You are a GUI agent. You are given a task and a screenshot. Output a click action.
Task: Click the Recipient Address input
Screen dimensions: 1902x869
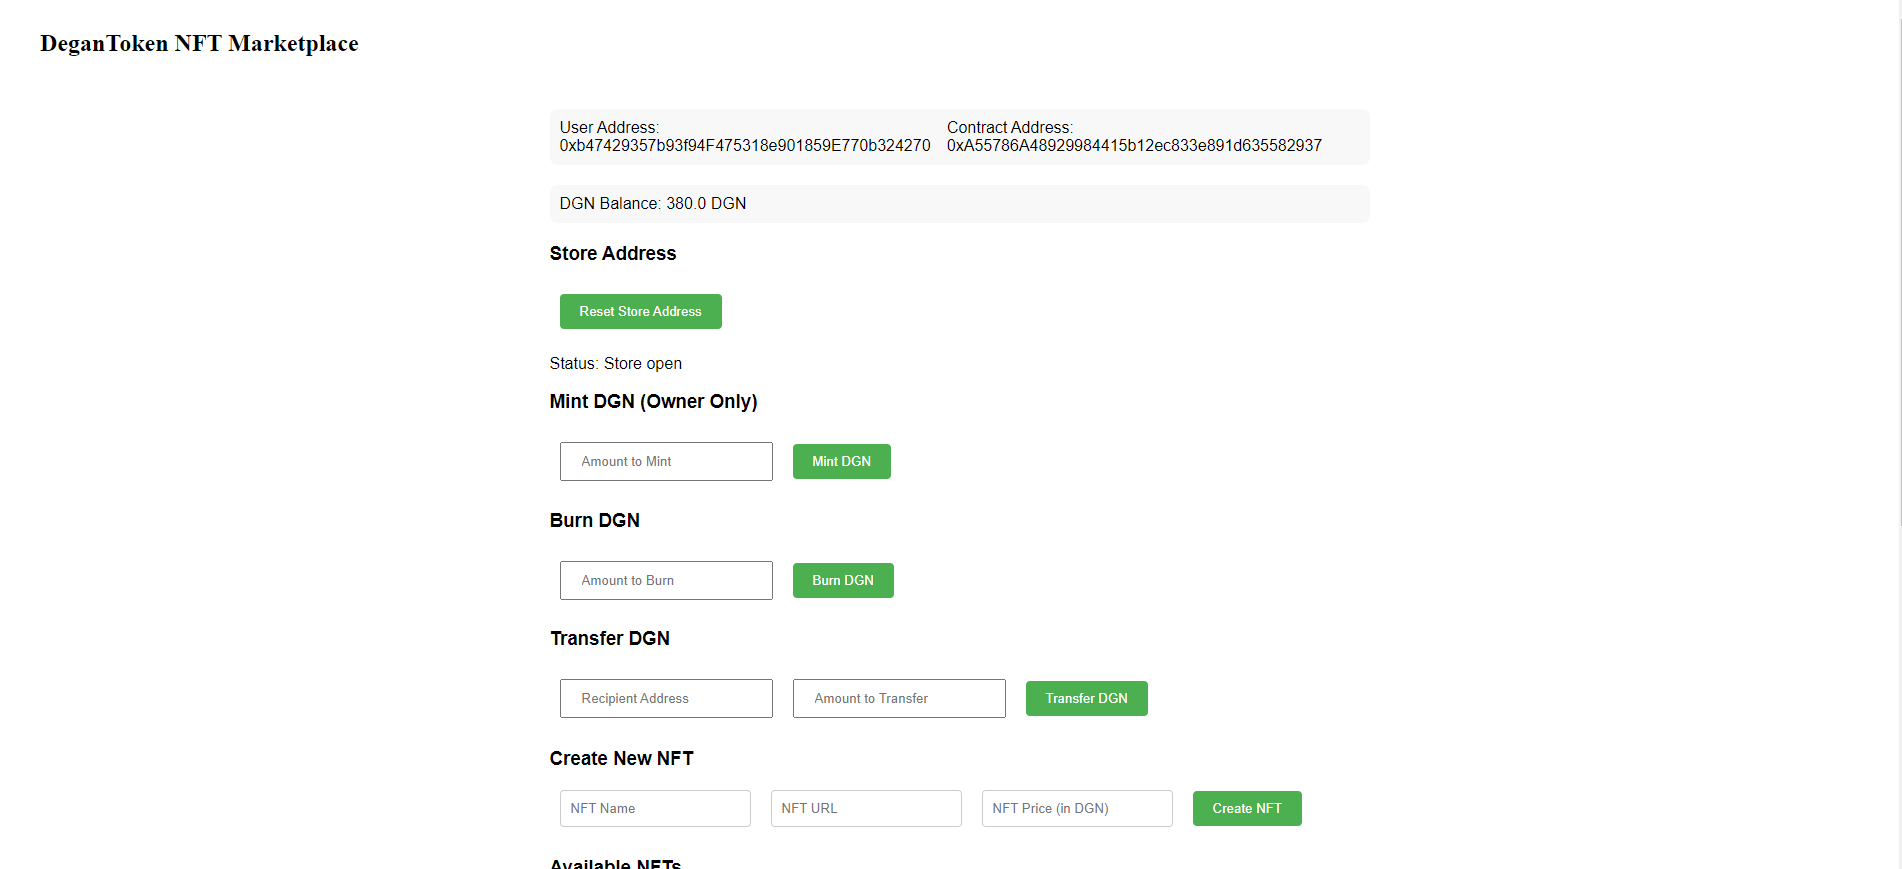tap(665, 698)
